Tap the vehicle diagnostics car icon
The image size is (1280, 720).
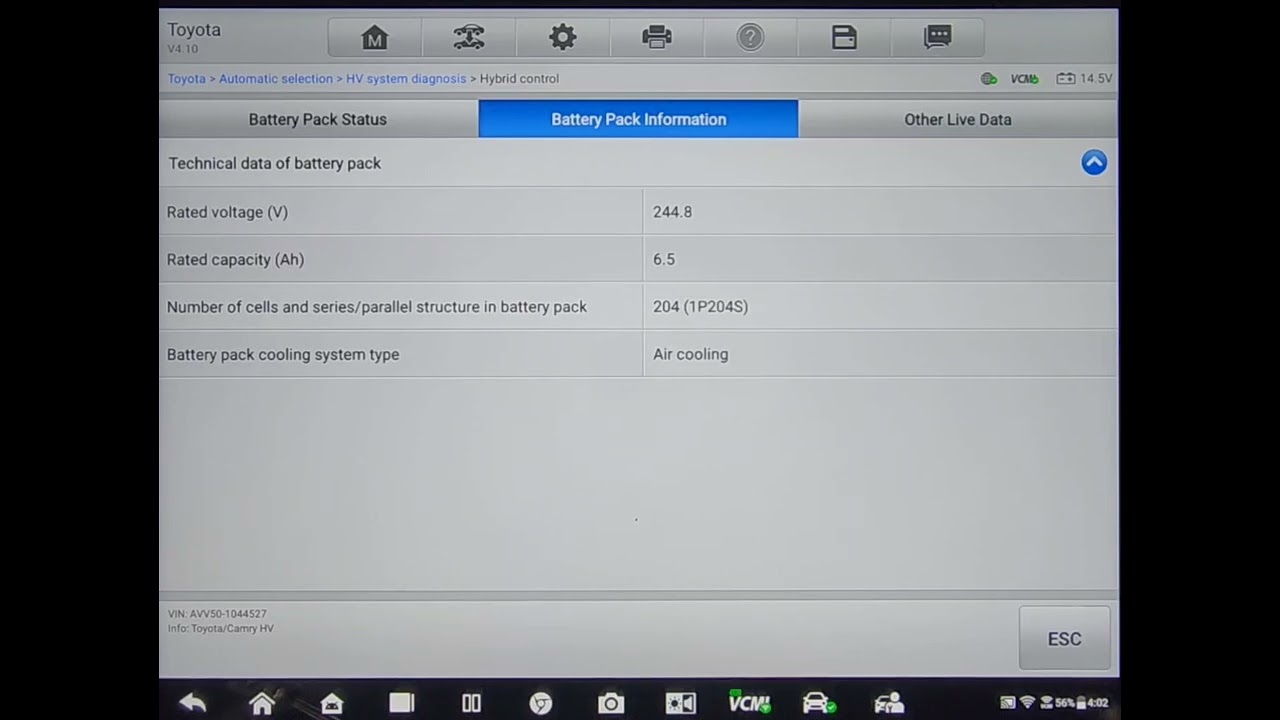coord(819,703)
